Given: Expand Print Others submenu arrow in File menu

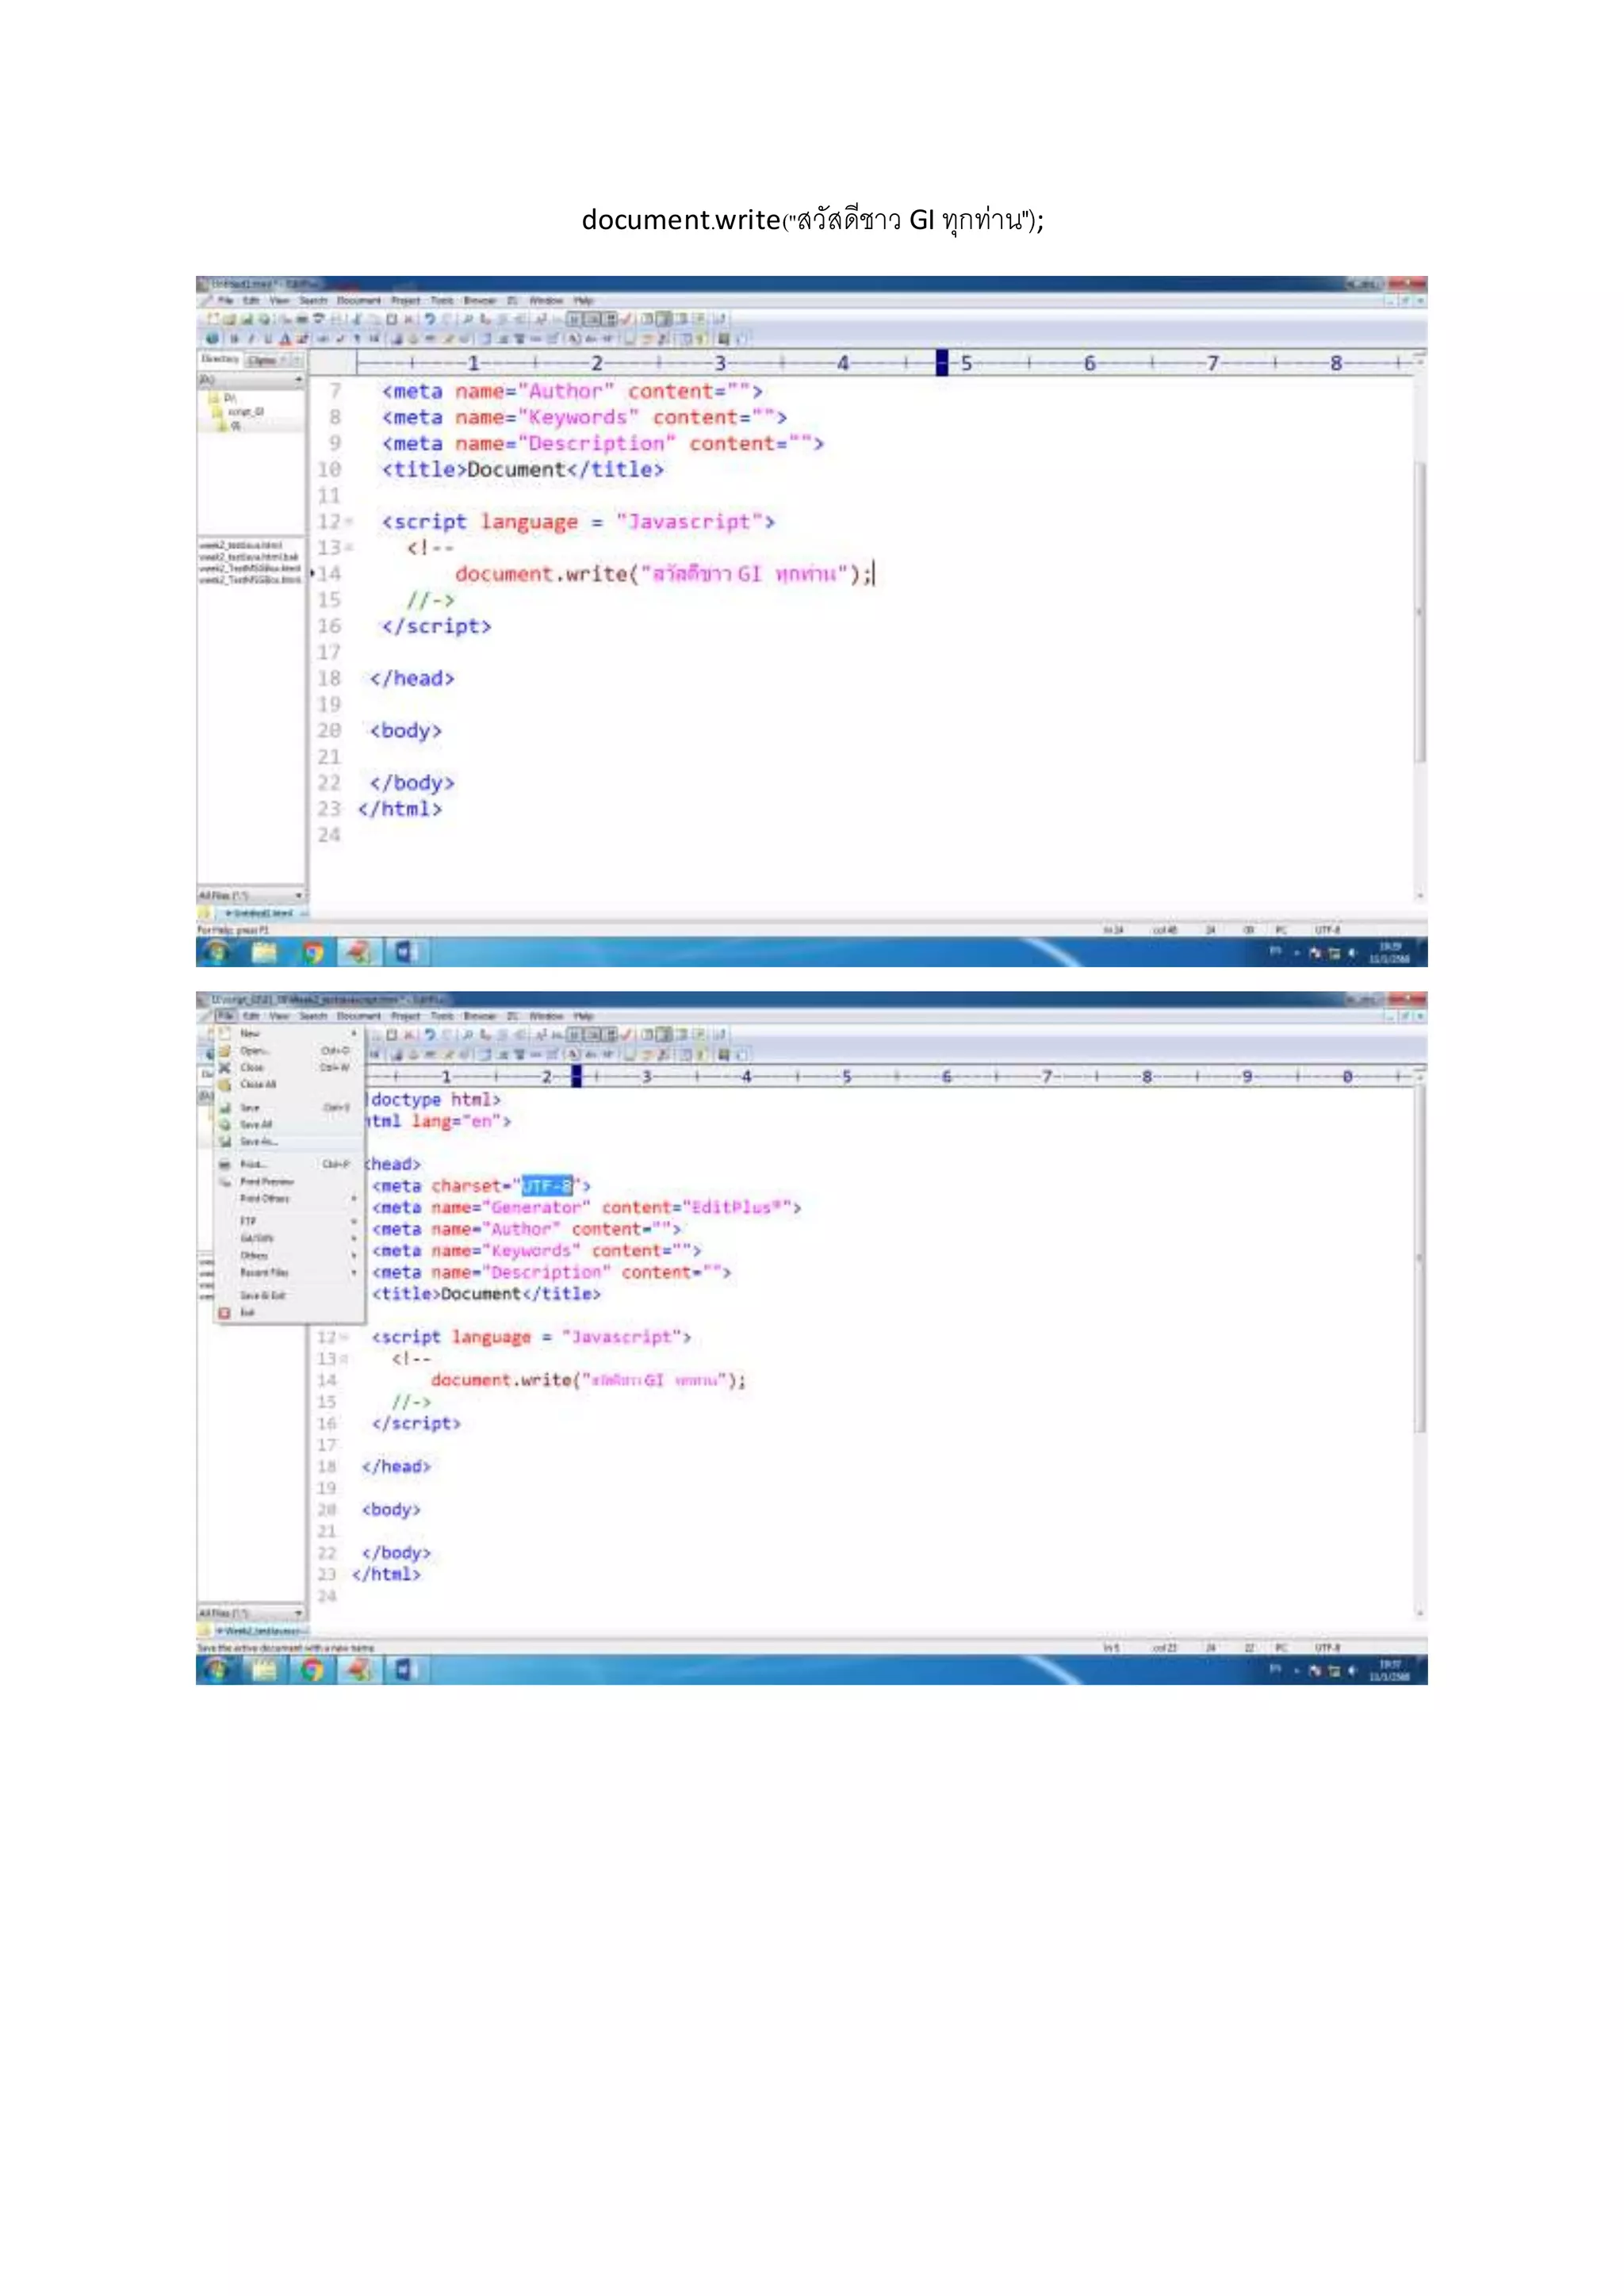Looking at the screenshot, I should [354, 1198].
